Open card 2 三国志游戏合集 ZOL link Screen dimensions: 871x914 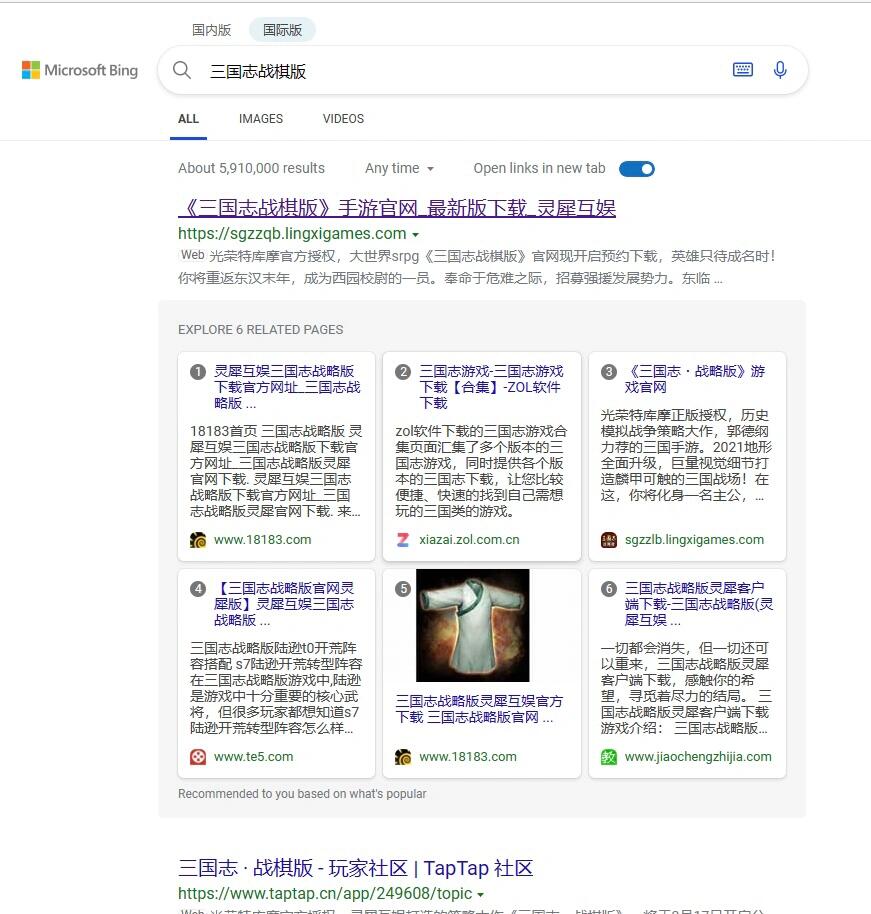click(491, 387)
